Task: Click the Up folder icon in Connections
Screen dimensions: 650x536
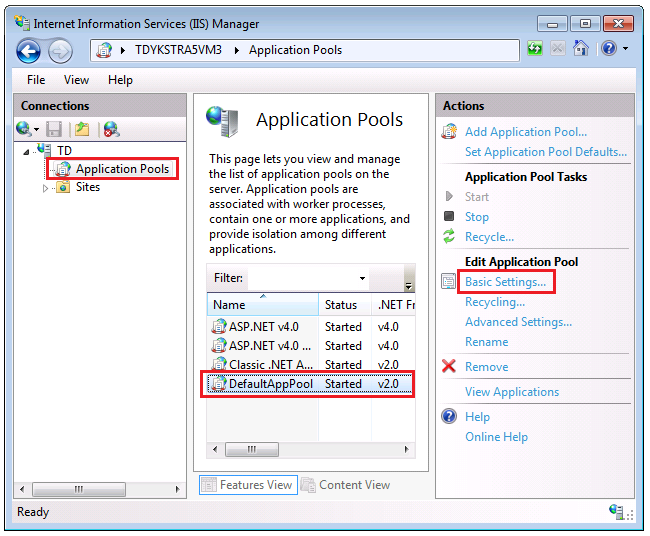Action: (82, 128)
